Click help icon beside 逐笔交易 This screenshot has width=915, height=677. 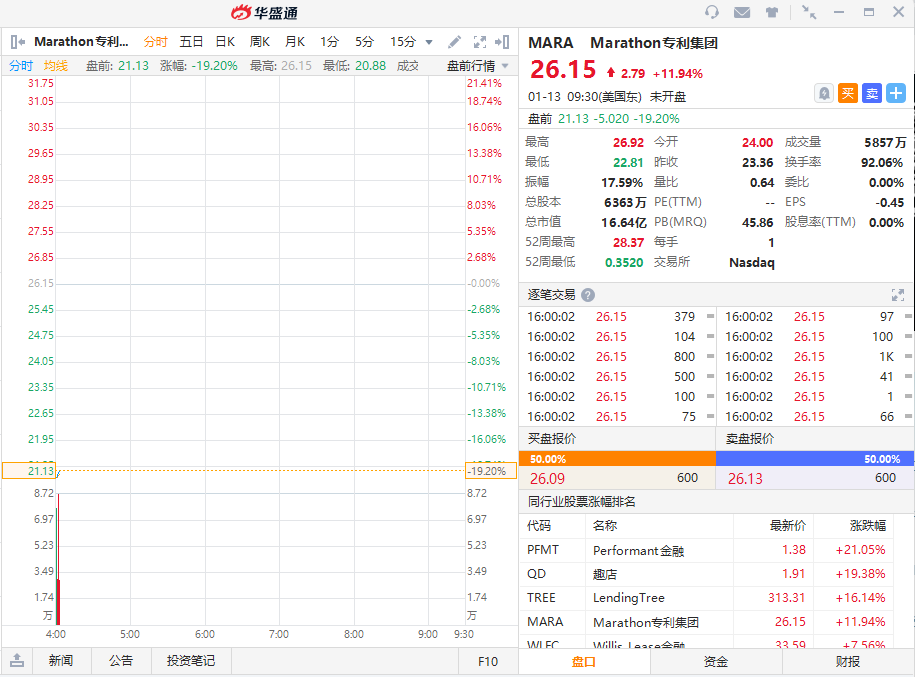pyautogui.click(x=588, y=295)
